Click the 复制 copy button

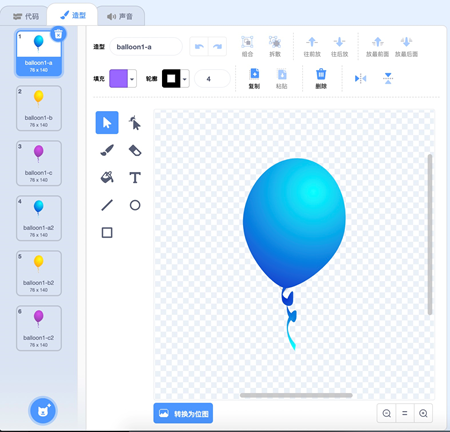pos(254,79)
